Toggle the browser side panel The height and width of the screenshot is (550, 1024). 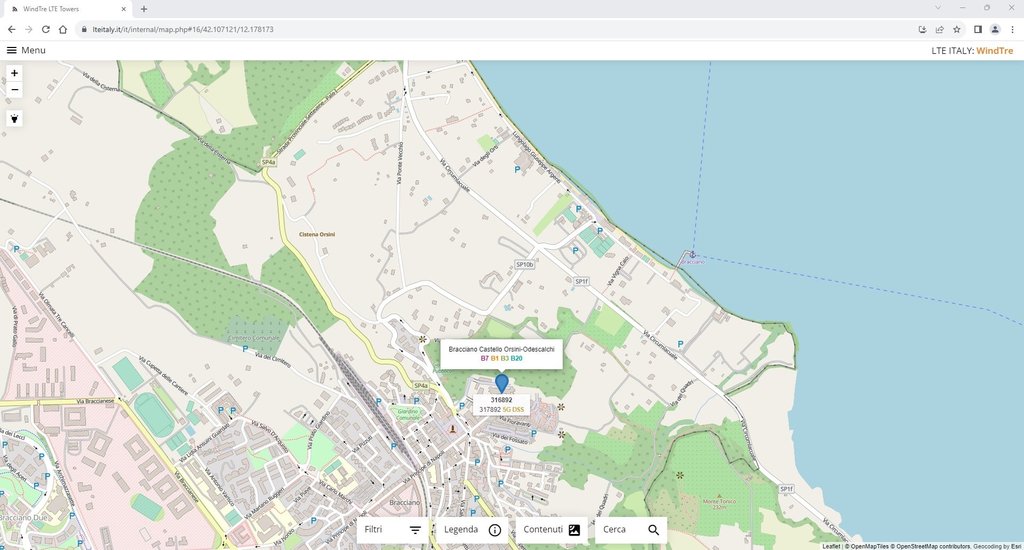click(977, 29)
